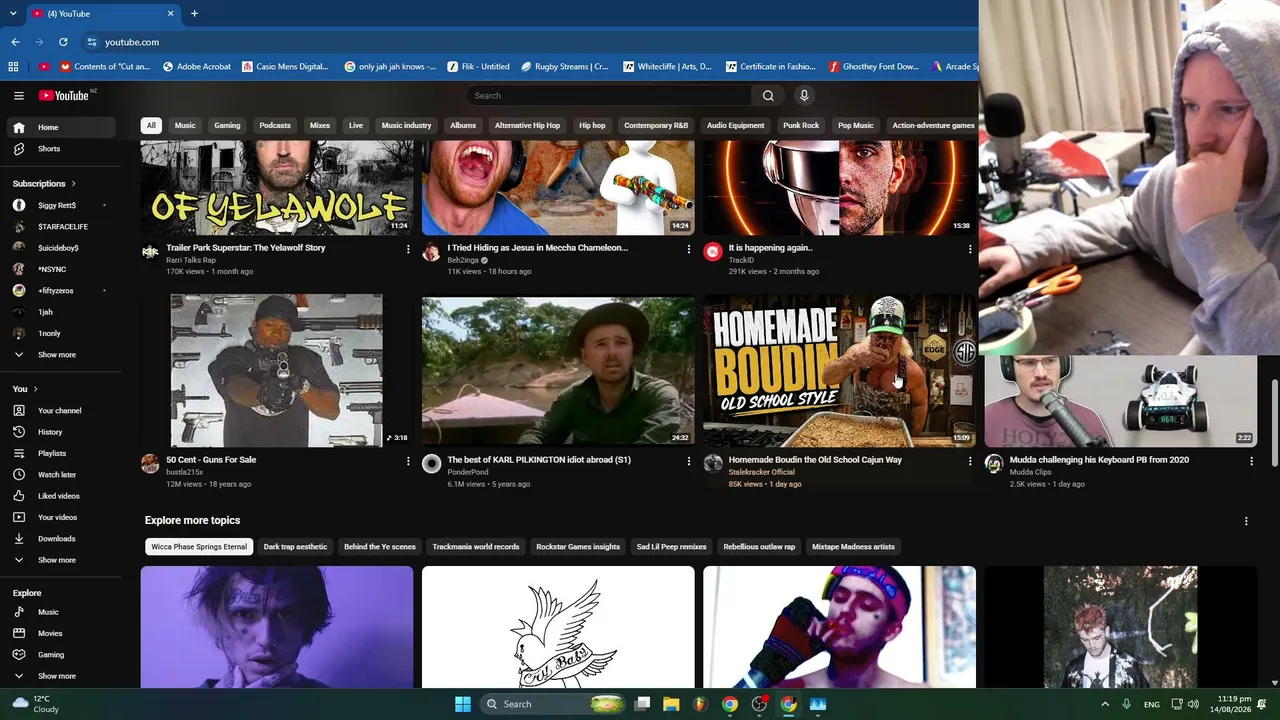Go back in the browser
Image resolution: width=1280 pixels, height=720 pixels.
pyautogui.click(x=15, y=42)
